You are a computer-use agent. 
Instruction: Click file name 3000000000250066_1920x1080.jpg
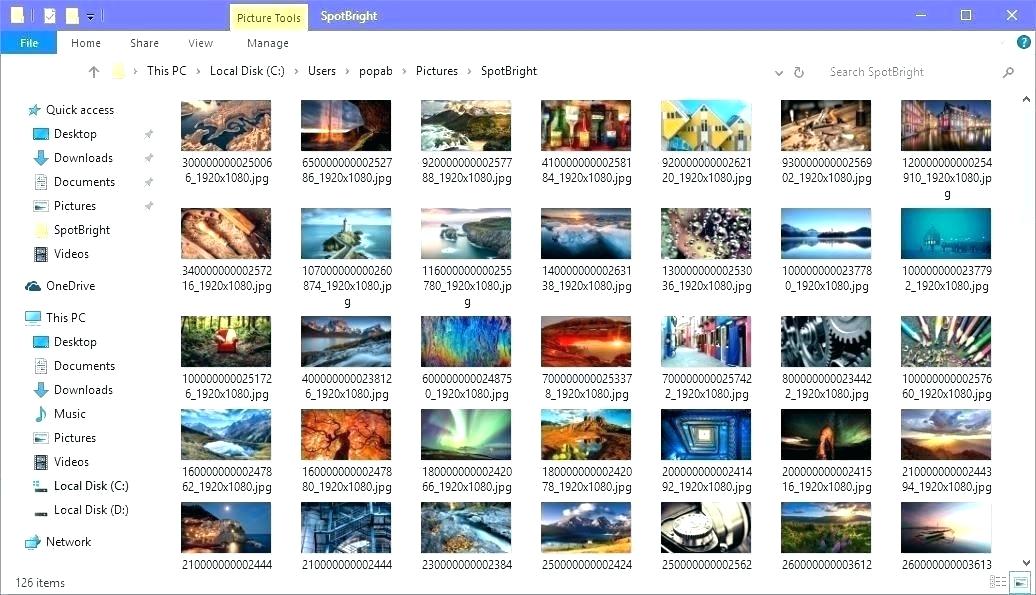pyautogui.click(x=227, y=170)
